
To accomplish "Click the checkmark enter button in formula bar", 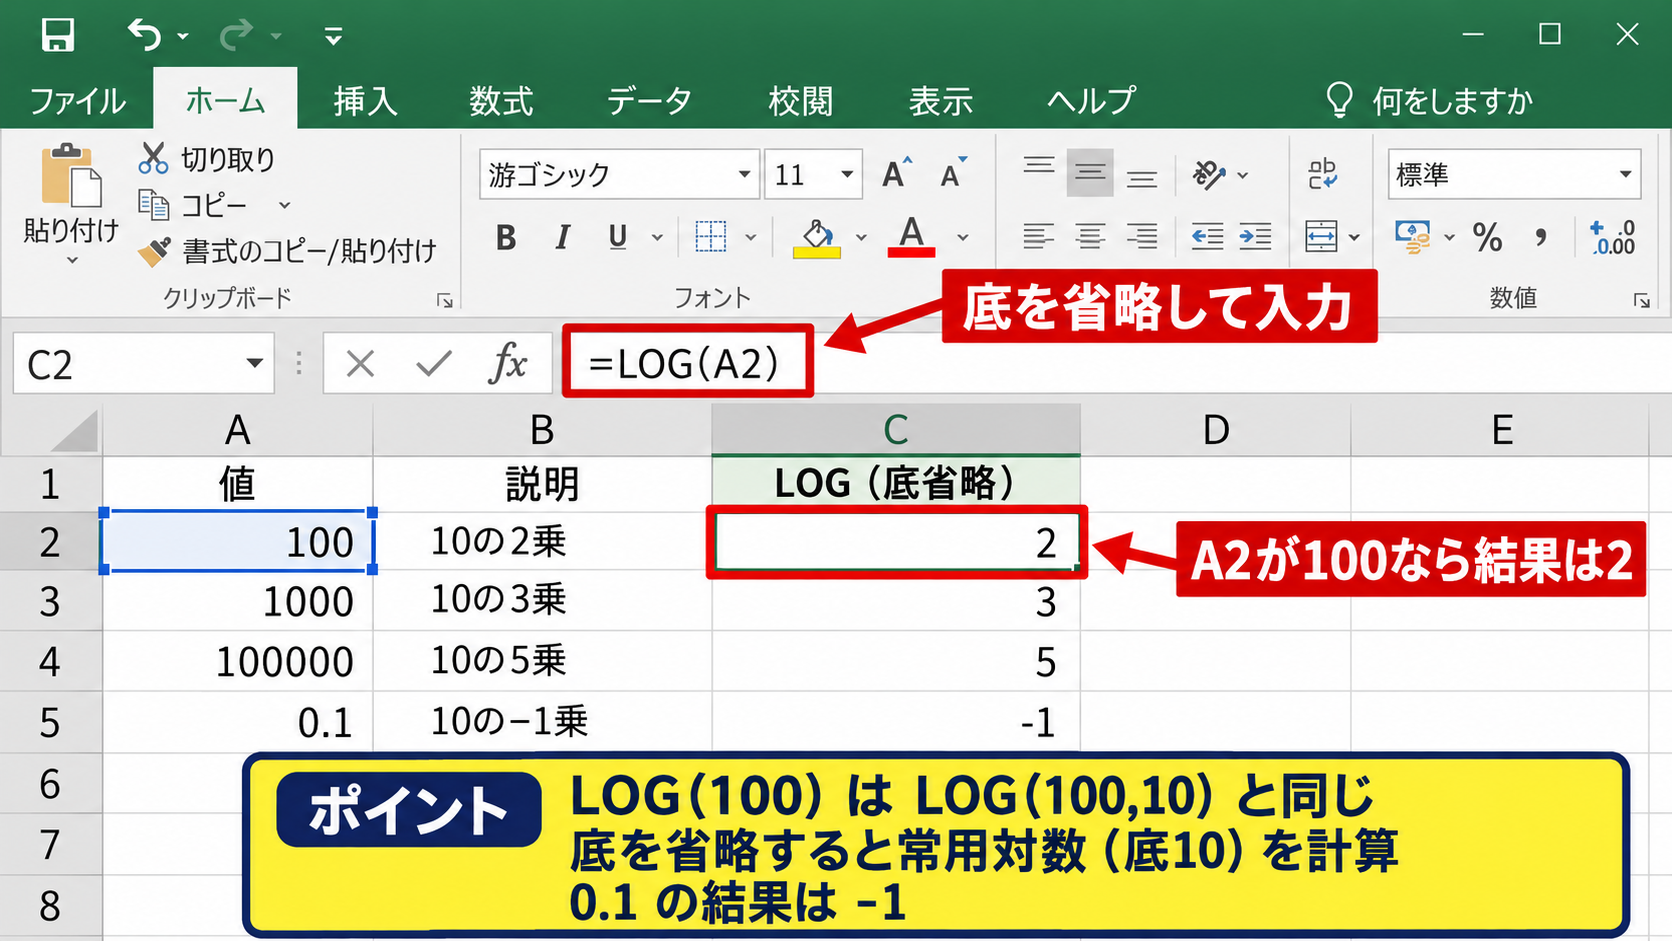I will [x=433, y=364].
